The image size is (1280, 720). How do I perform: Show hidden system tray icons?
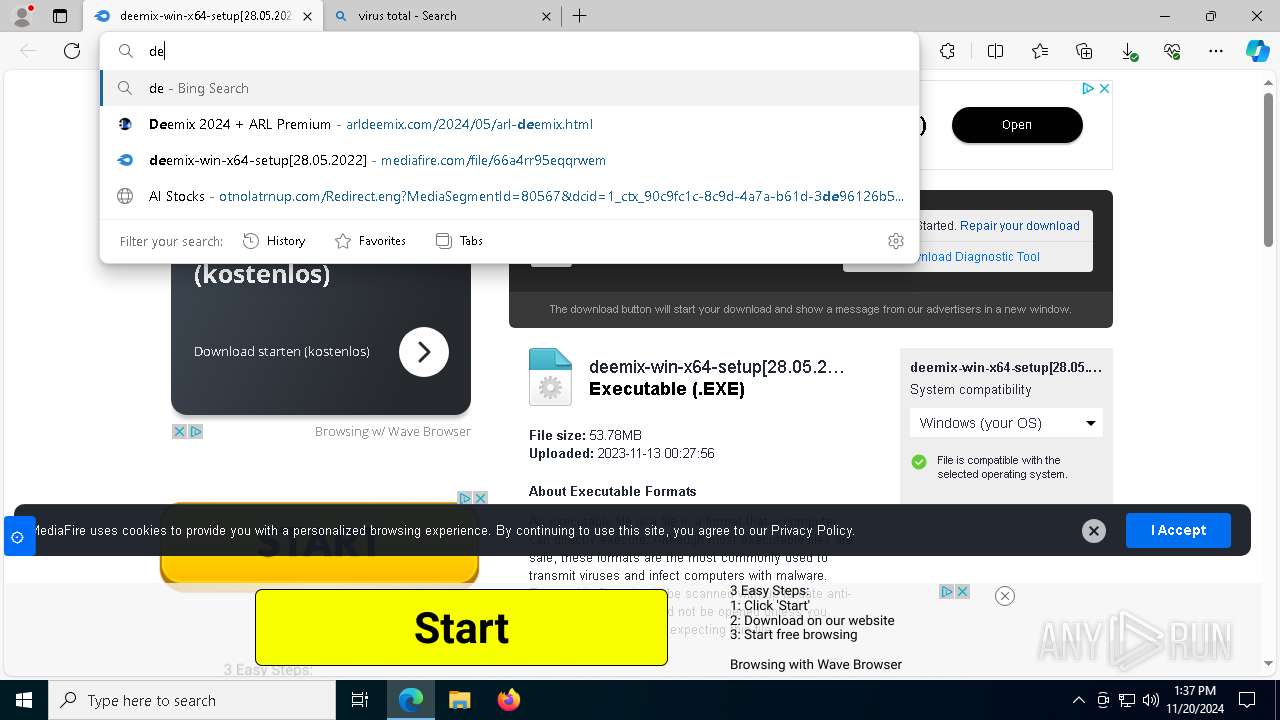click(1078, 700)
